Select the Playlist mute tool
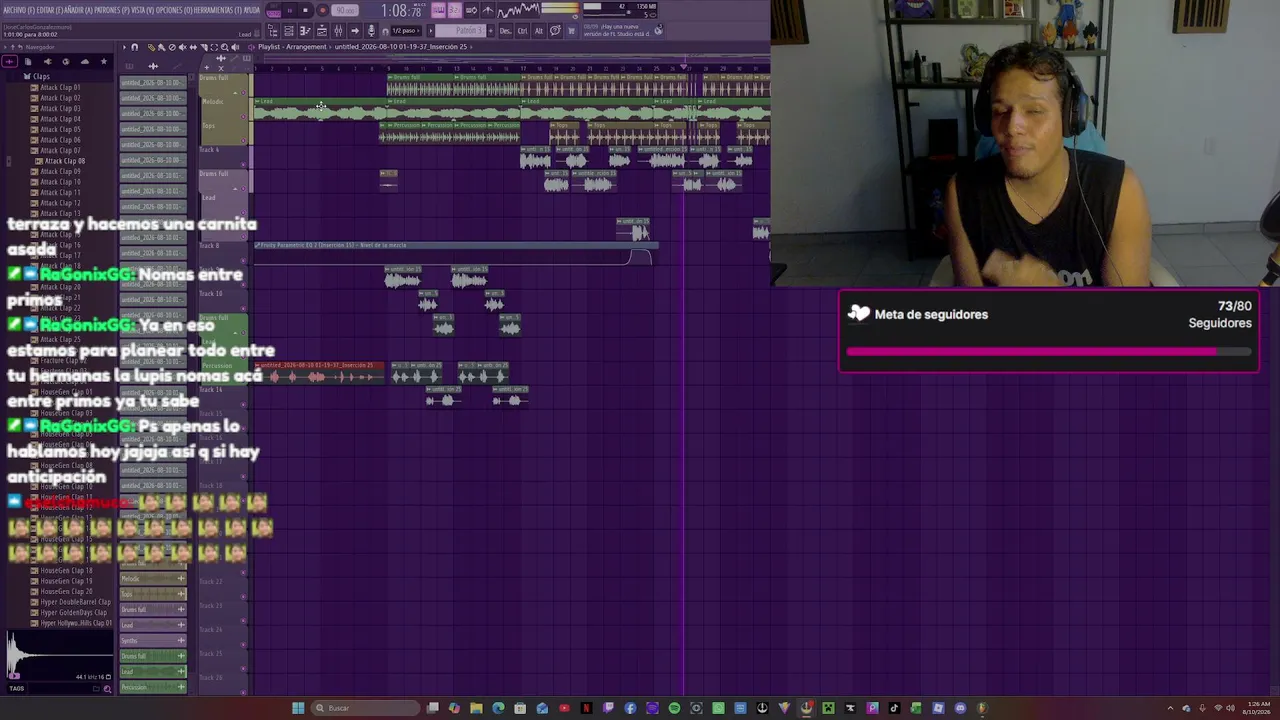Viewport: 1280px width, 720px height. pyautogui.click(x=183, y=47)
